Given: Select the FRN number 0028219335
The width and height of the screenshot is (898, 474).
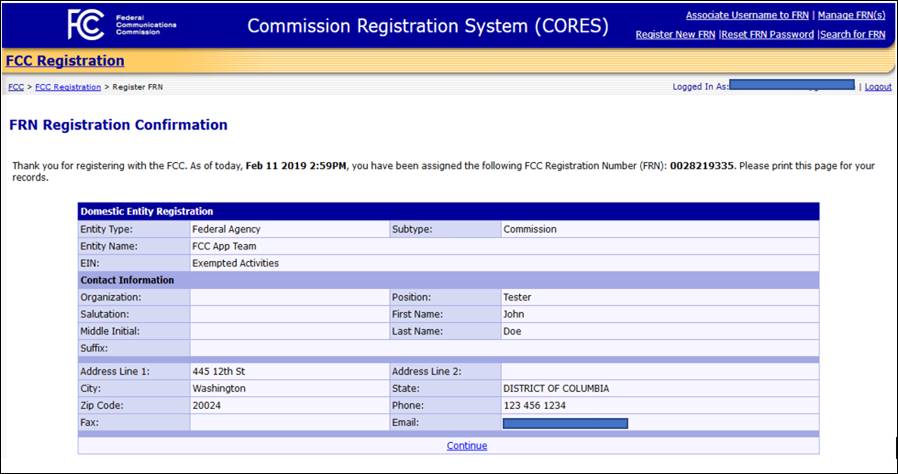Looking at the screenshot, I should point(701,166).
